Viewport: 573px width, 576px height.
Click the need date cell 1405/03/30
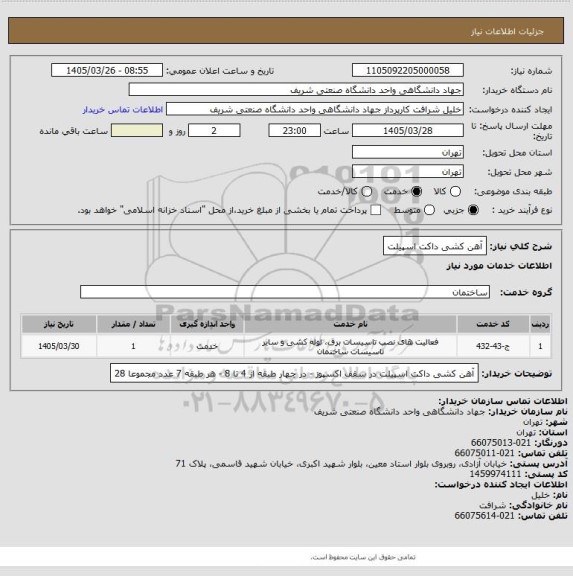pyautogui.click(x=59, y=346)
